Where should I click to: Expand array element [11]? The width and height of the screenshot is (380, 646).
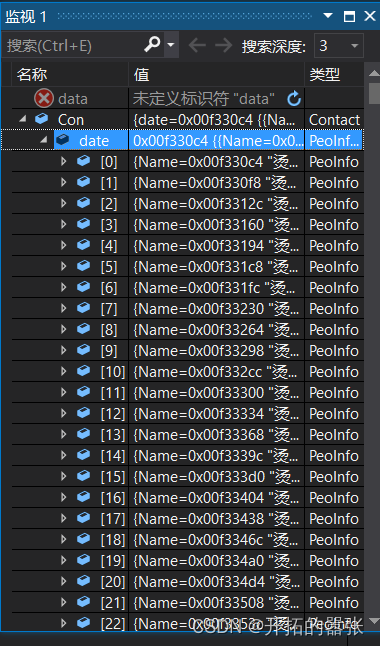coord(63,392)
